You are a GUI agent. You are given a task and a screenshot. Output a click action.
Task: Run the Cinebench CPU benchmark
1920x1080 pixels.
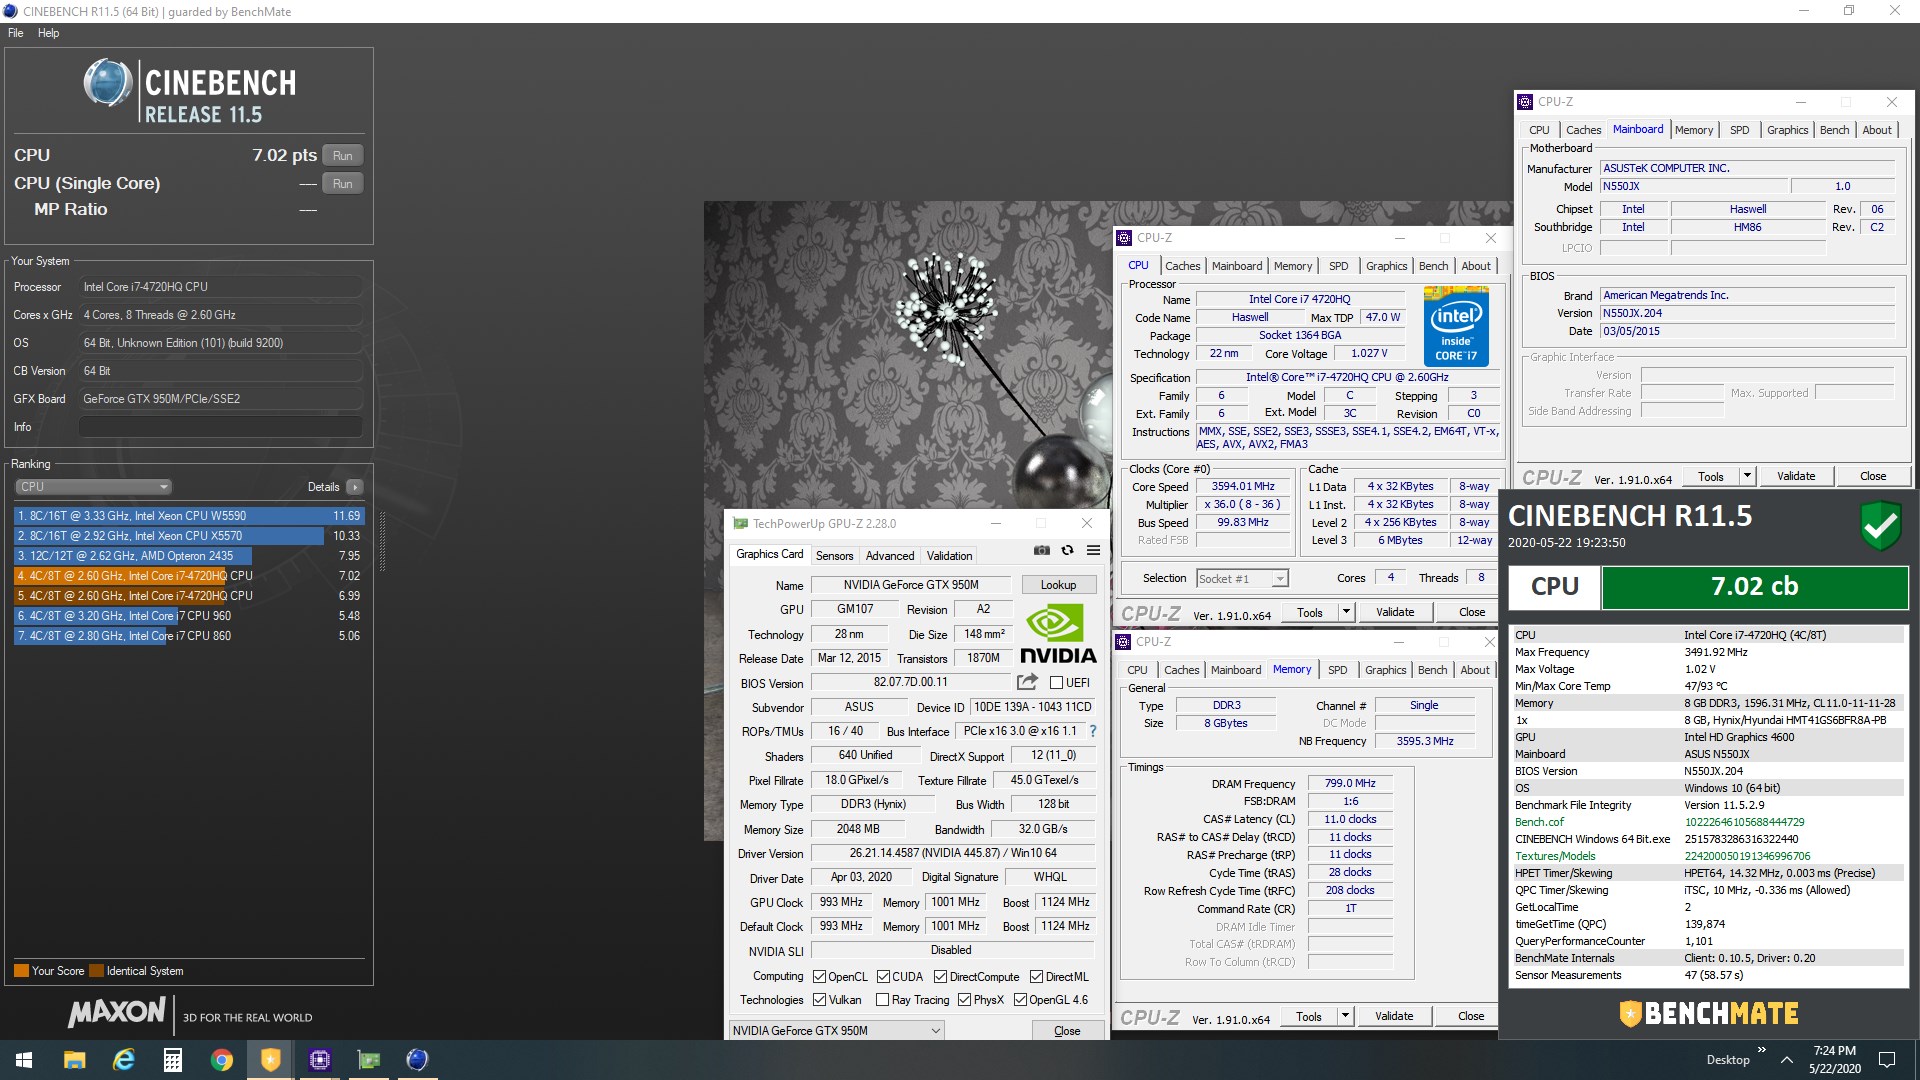[342, 156]
